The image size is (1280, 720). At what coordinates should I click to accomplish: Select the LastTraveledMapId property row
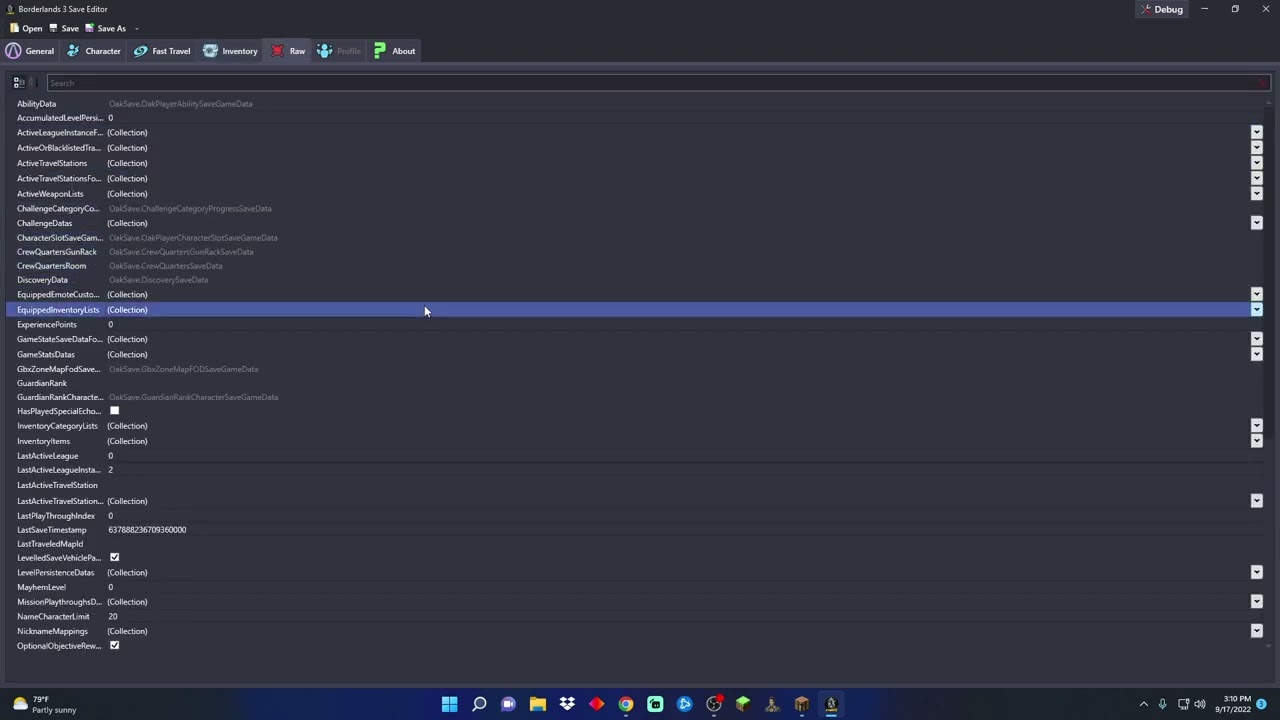click(636, 544)
